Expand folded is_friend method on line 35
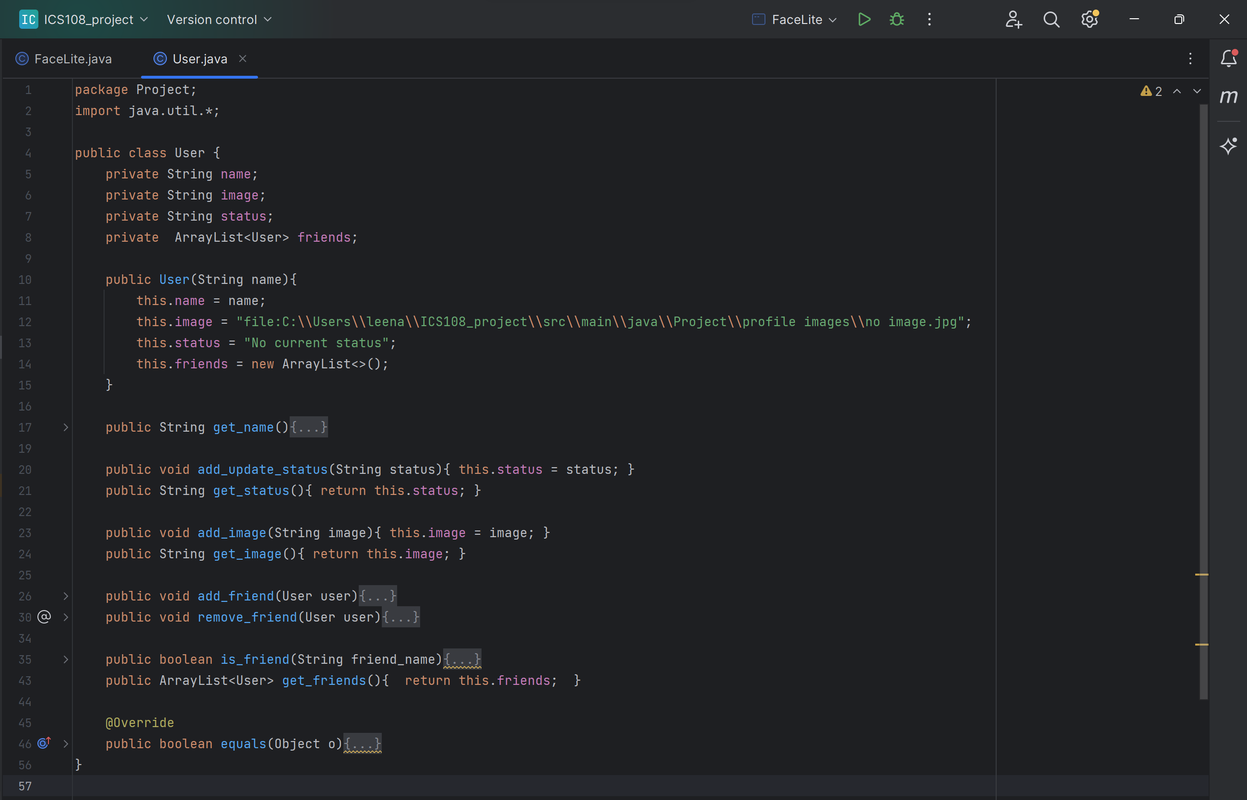This screenshot has width=1247, height=800. click(66, 659)
